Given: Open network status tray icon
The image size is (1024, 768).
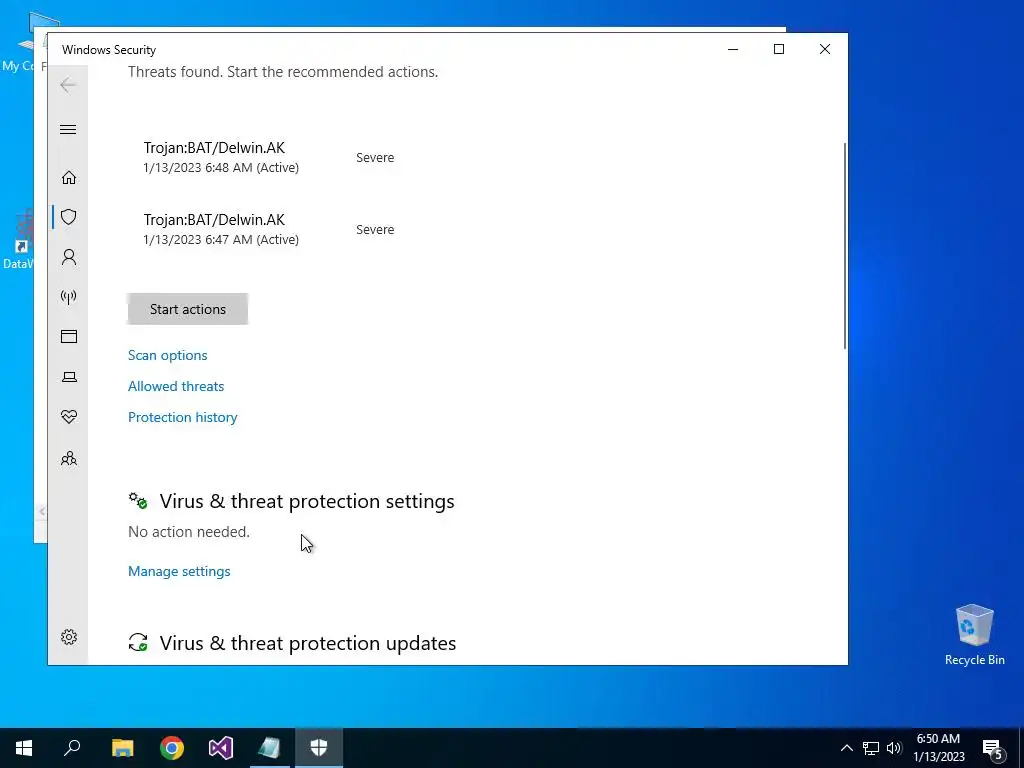Looking at the screenshot, I should (871, 748).
